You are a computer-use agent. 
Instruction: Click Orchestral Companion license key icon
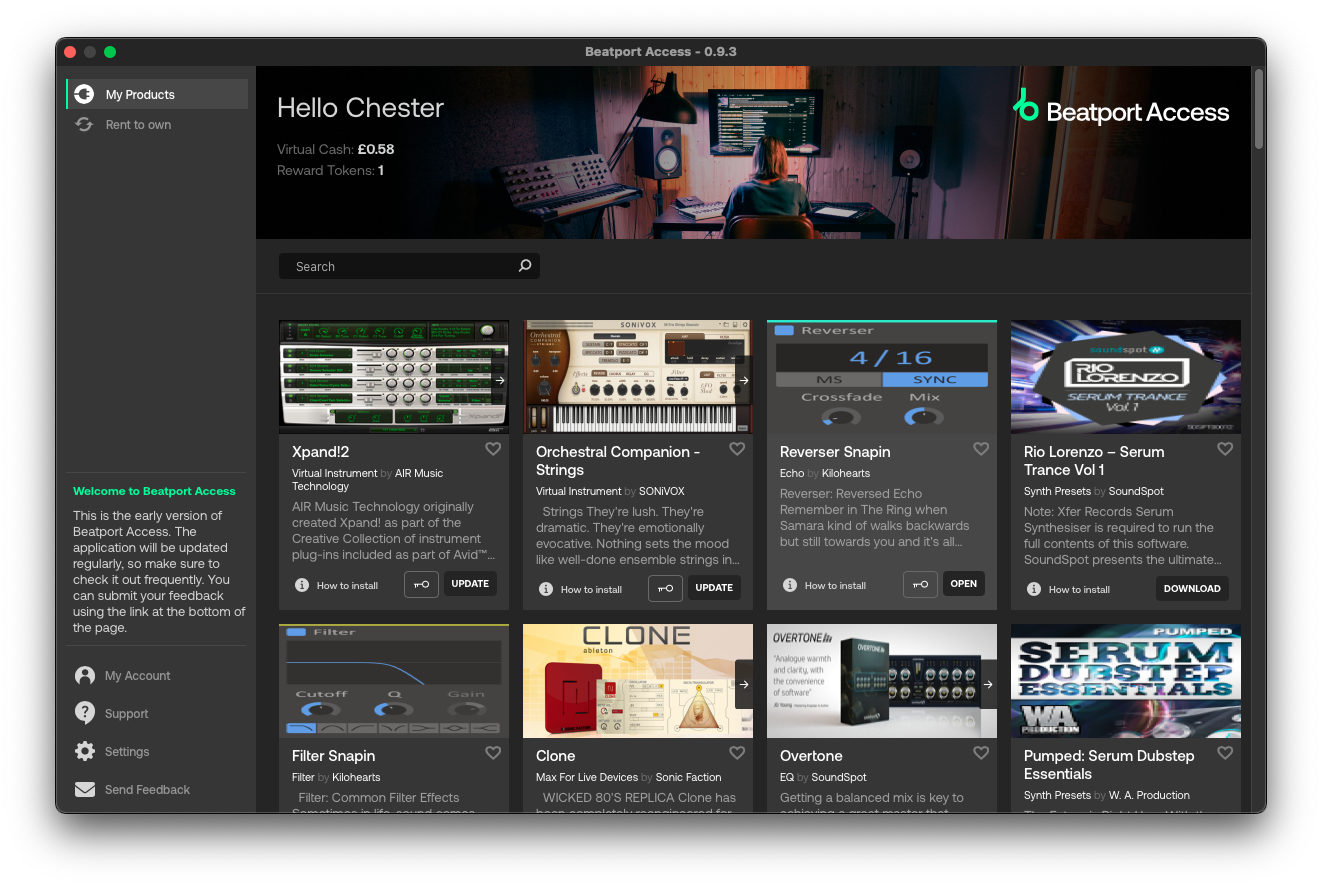point(665,588)
